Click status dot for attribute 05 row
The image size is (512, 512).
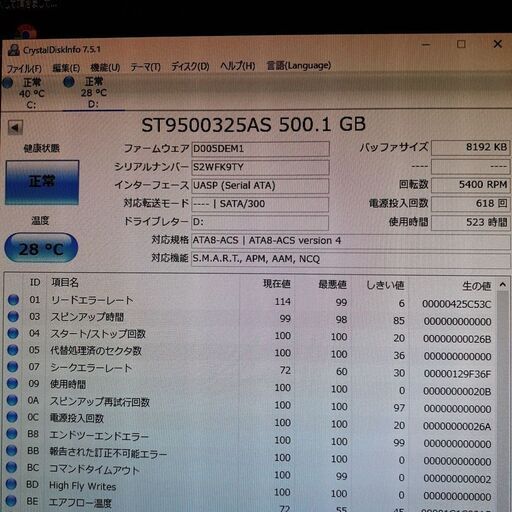[x=13, y=350]
